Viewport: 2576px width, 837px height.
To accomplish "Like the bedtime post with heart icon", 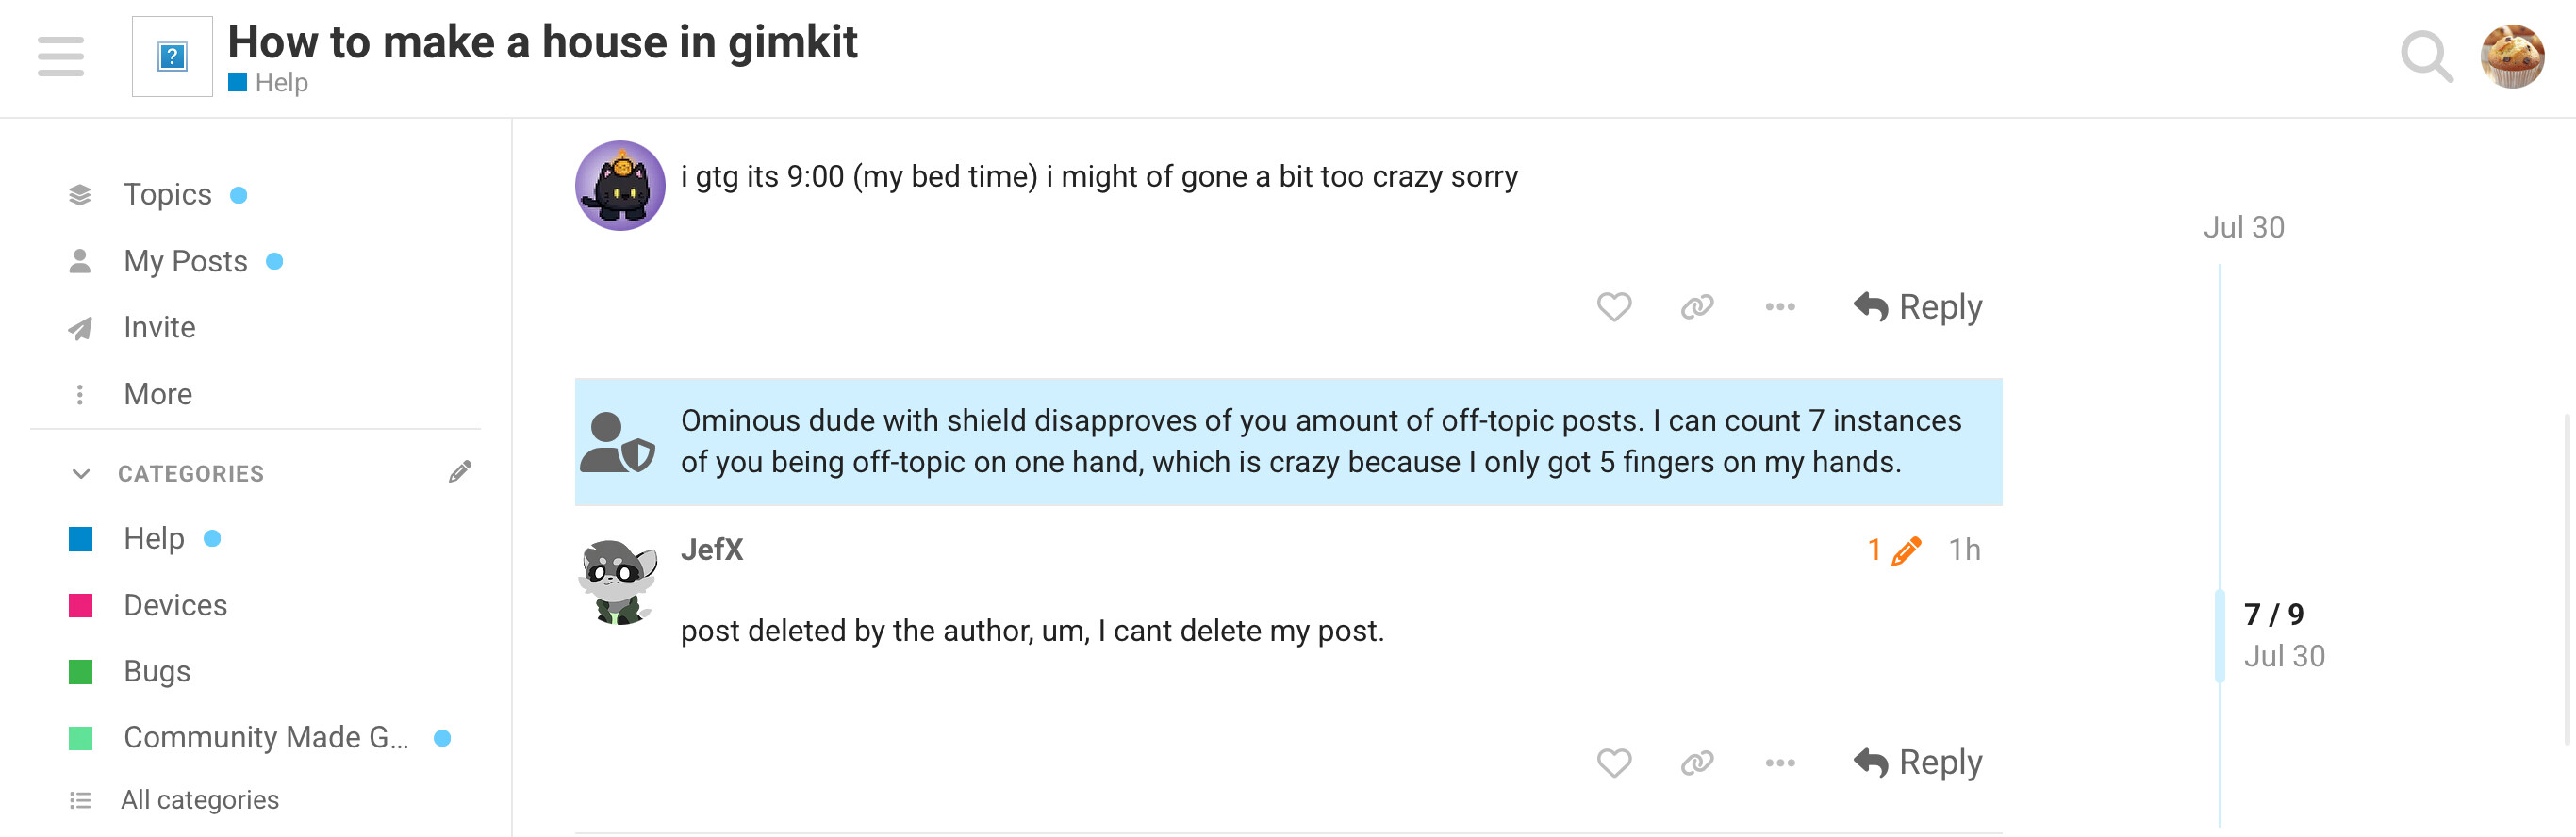I will 1613,307.
